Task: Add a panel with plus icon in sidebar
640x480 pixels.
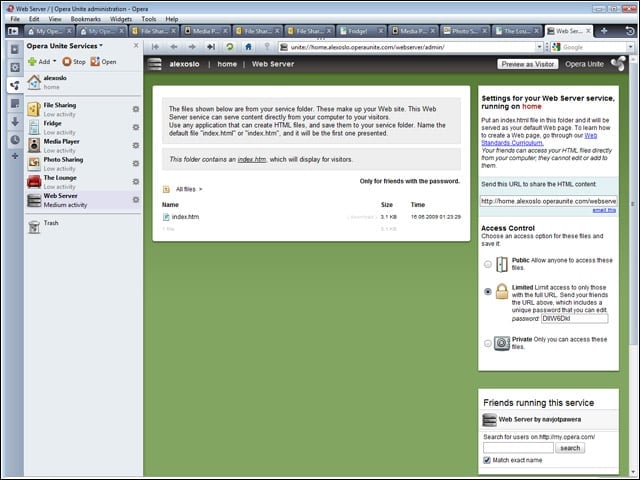Action: [x=15, y=156]
